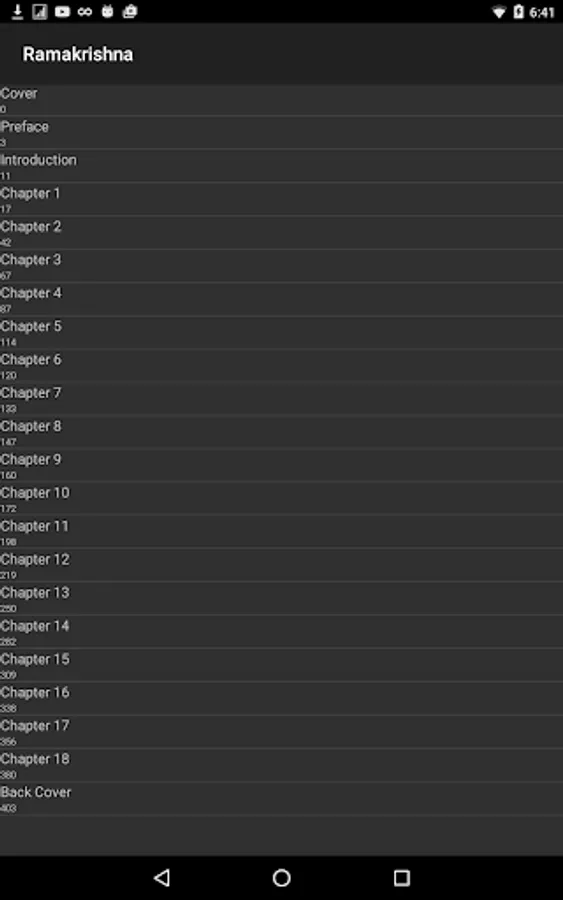563x900 pixels.
Task: Open the recent apps square button
Action: (402, 877)
